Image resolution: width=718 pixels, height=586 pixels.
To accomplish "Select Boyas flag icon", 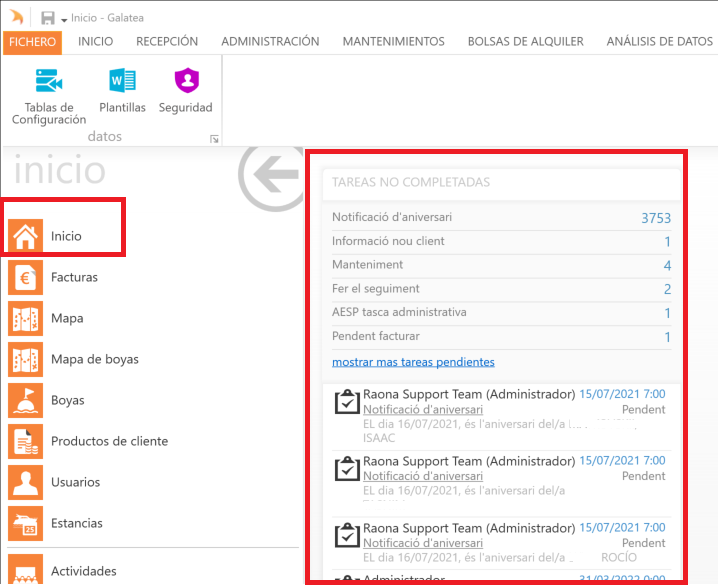I will pyautogui.click(x=25, y=400).
